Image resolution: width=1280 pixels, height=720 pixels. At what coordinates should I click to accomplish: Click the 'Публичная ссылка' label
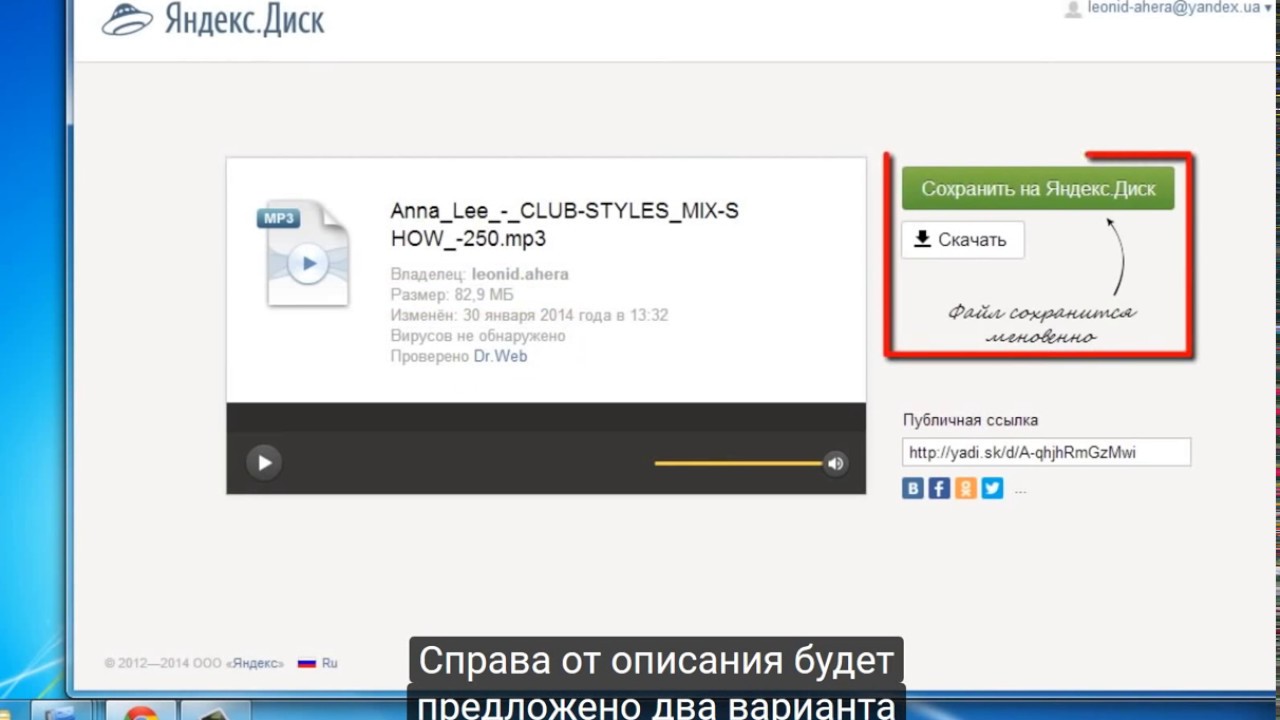pyautogui.click(x=970, y=420)
